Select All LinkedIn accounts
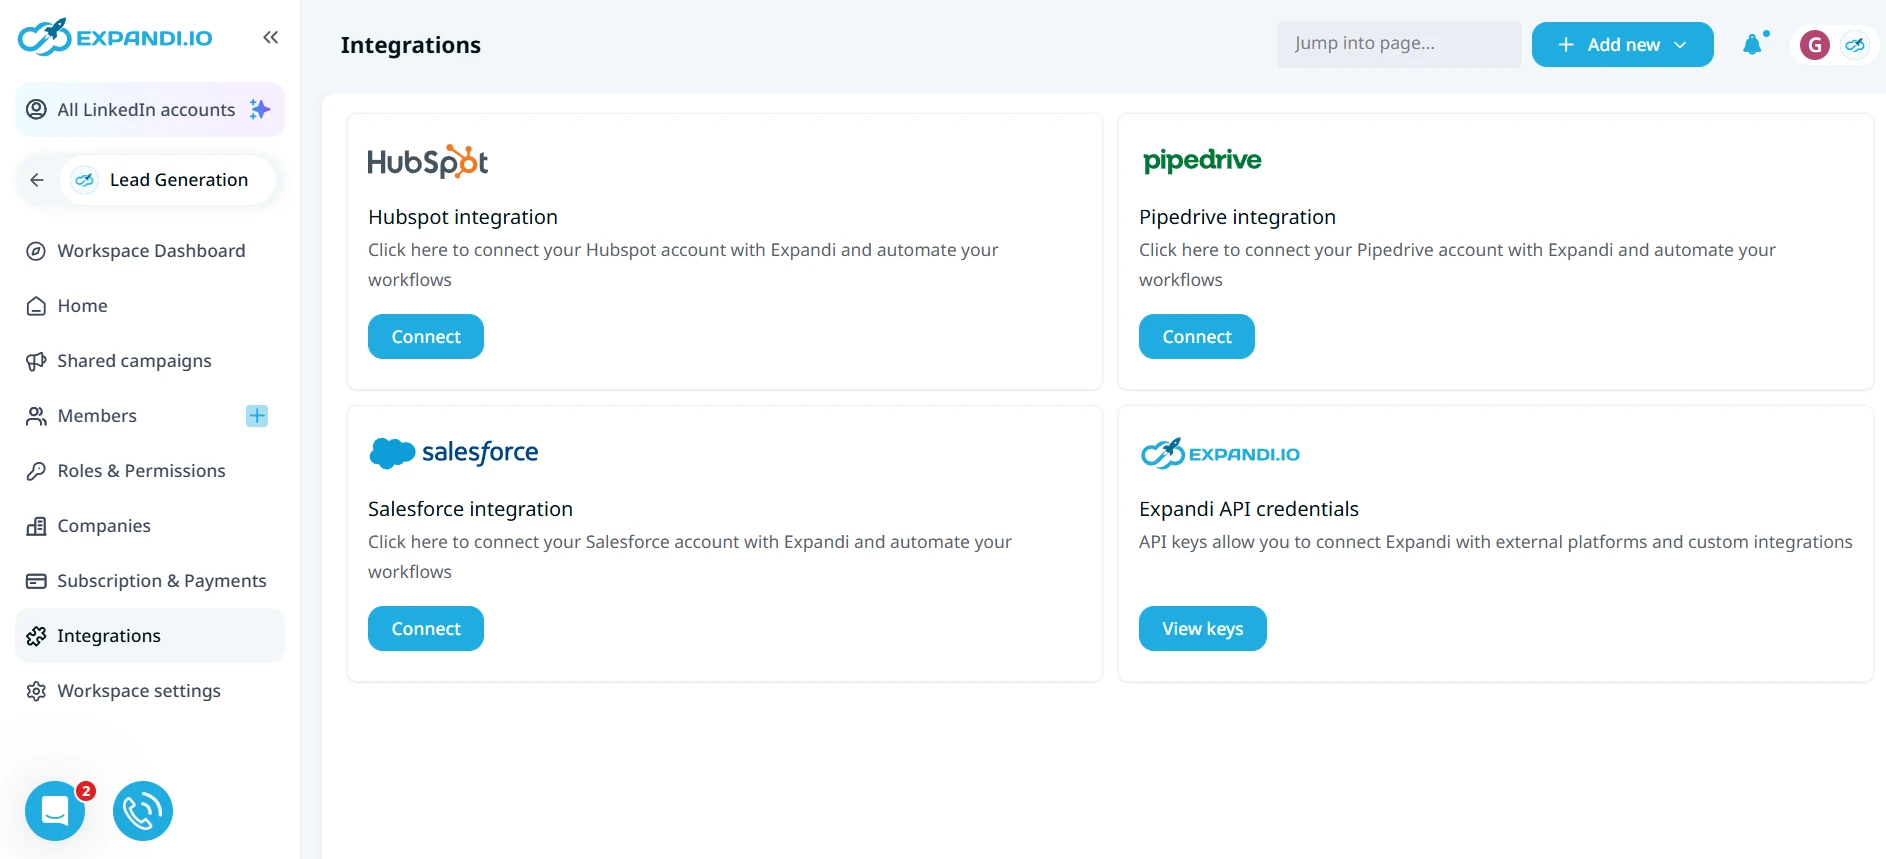1886x859 pixels. [146, 110]
